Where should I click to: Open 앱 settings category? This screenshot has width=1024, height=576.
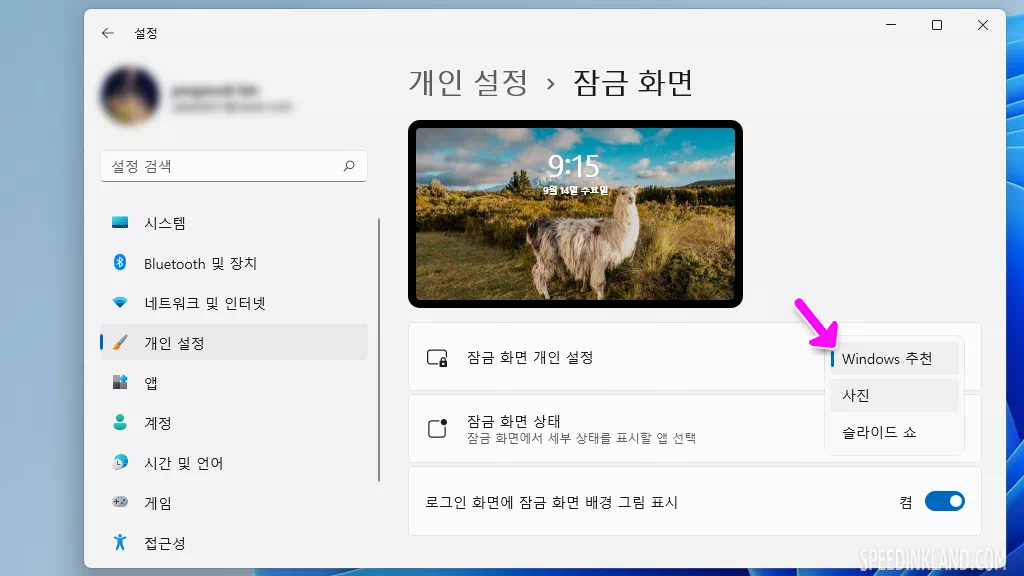coord(234,383)
